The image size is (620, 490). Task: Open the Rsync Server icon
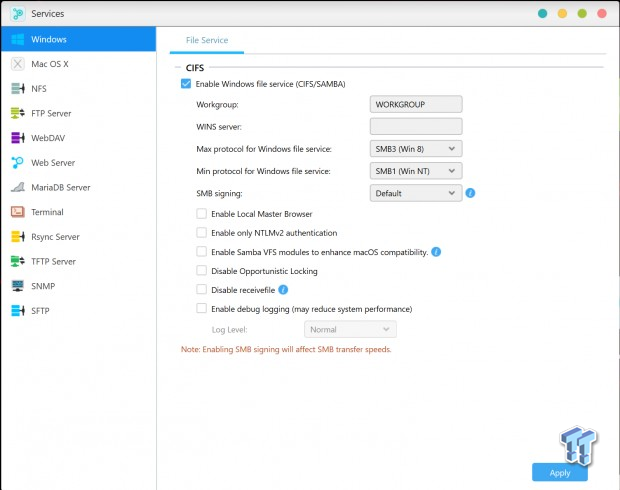[x=17, y=236]
